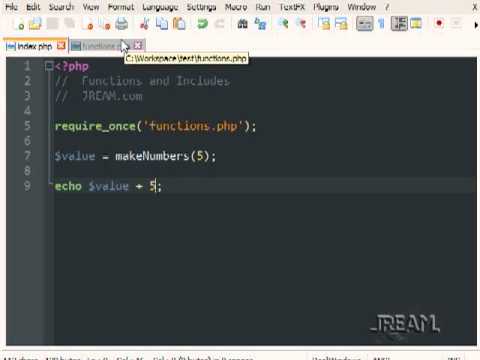Click '$value' after echo on line 9

point(109,186)
